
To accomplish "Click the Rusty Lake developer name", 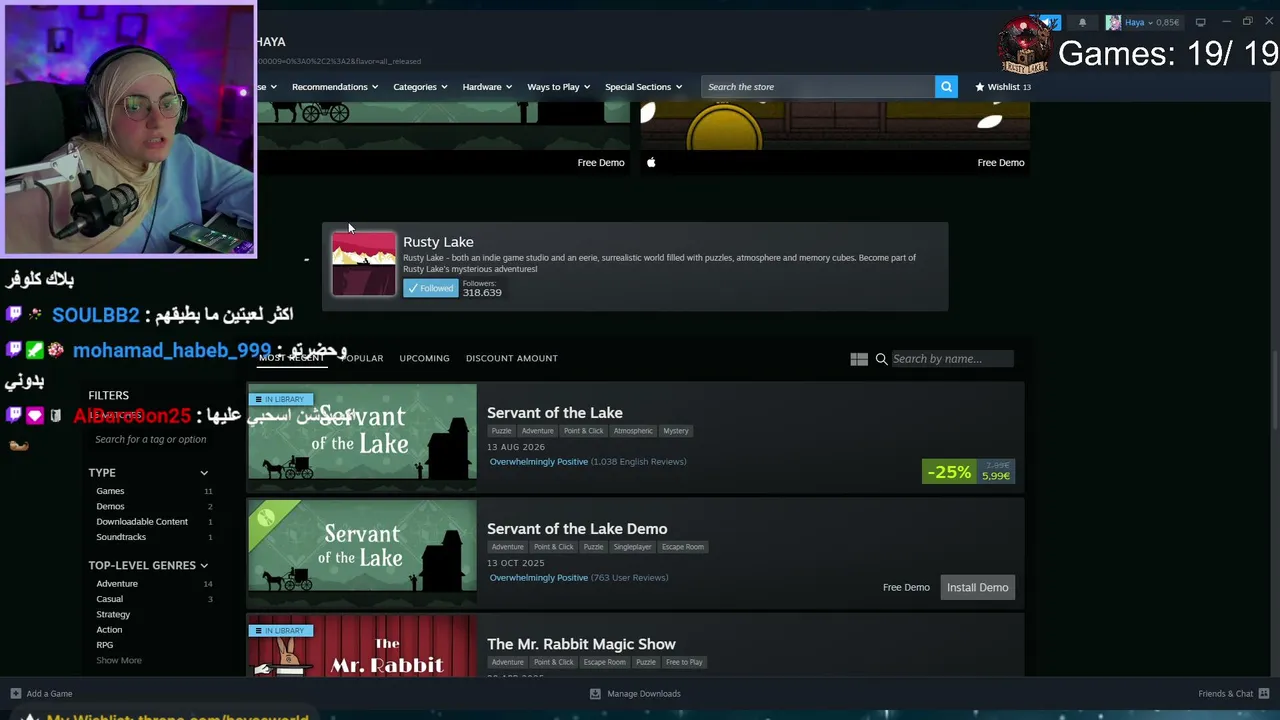I will [438, 242].
